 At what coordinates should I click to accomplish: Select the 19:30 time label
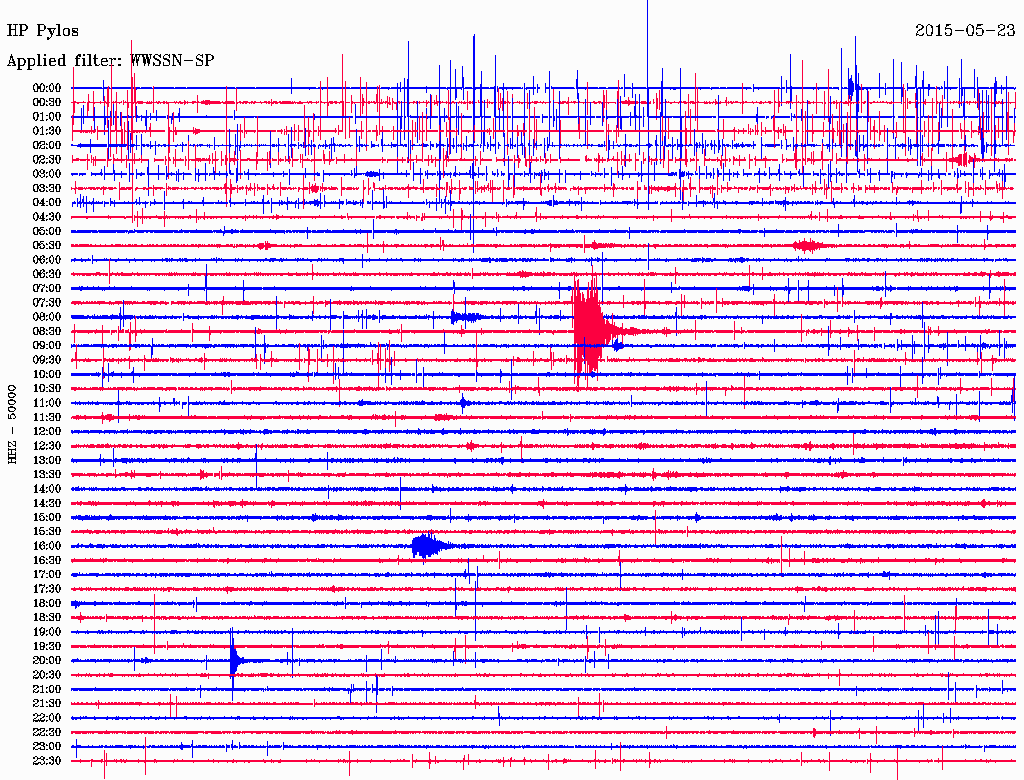click(47, 647)
